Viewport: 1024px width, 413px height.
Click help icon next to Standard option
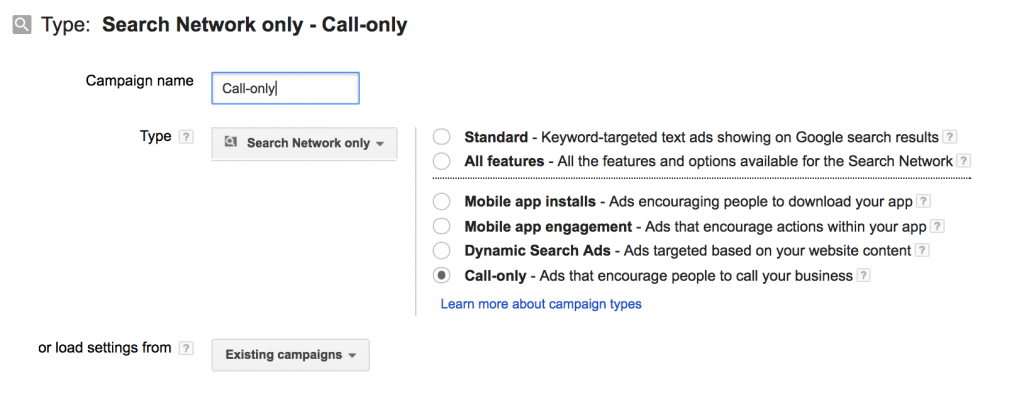[950, 137]
